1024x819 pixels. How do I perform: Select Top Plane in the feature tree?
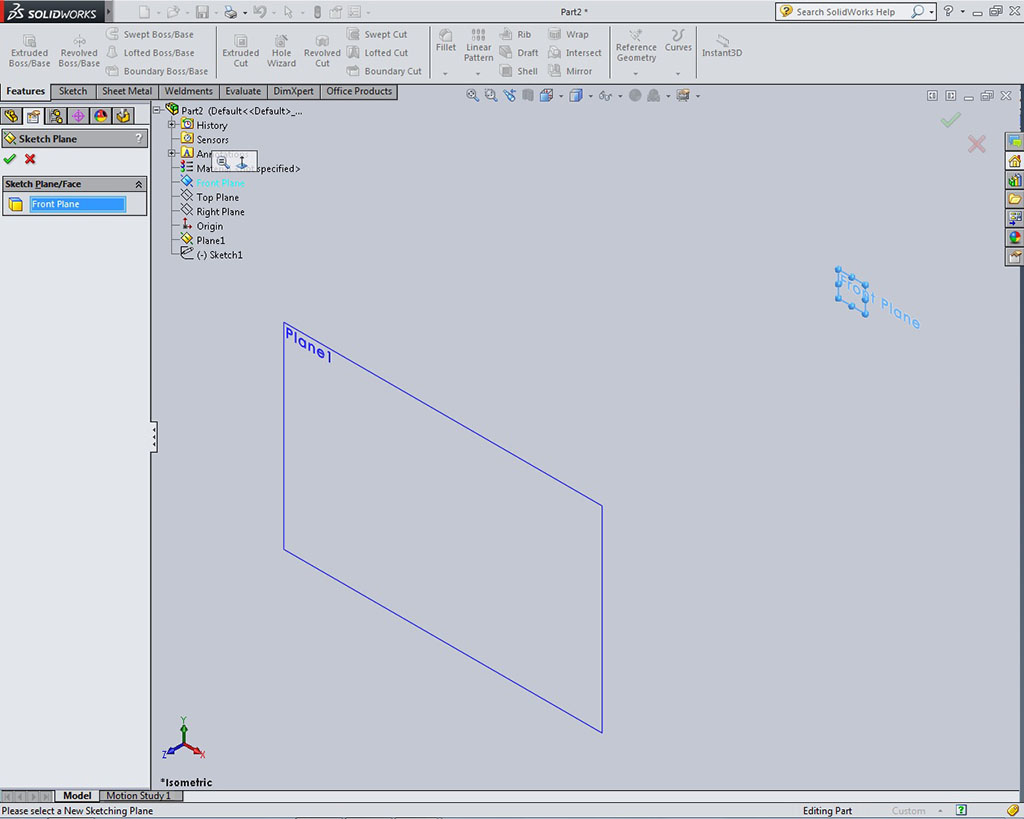point(217,198)
